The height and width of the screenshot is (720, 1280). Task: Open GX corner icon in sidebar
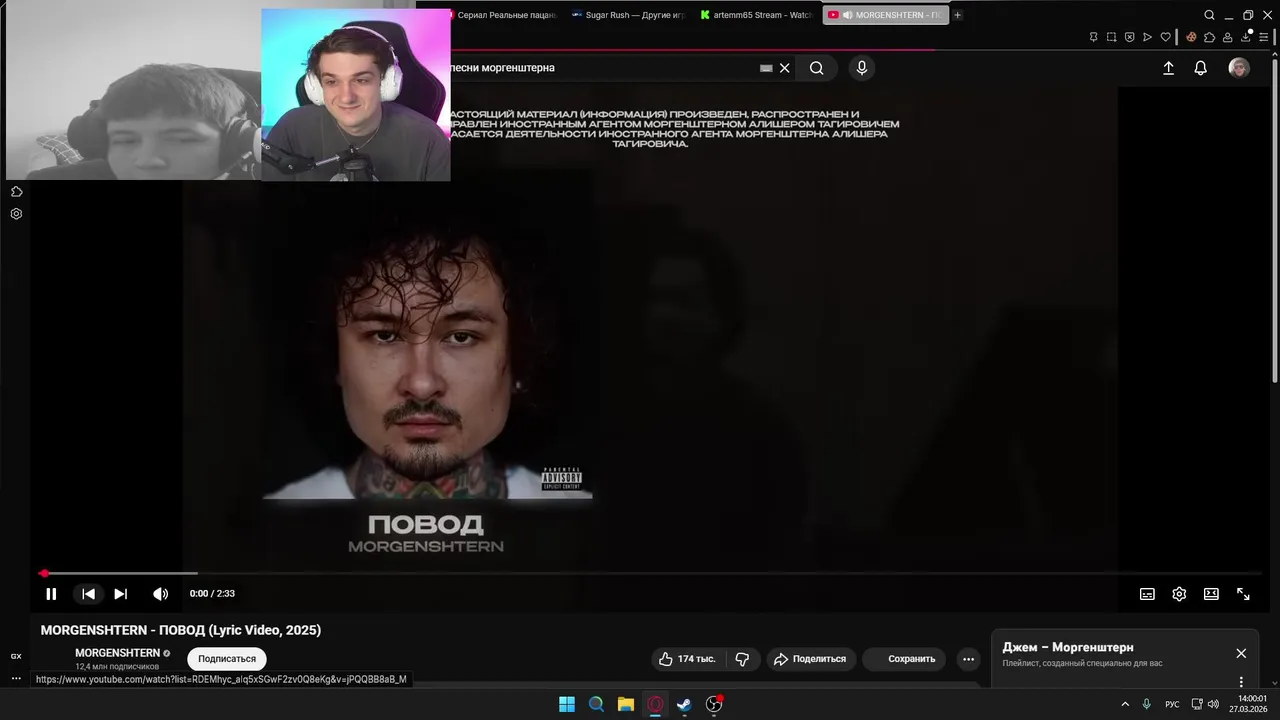(x=16, y=656)
